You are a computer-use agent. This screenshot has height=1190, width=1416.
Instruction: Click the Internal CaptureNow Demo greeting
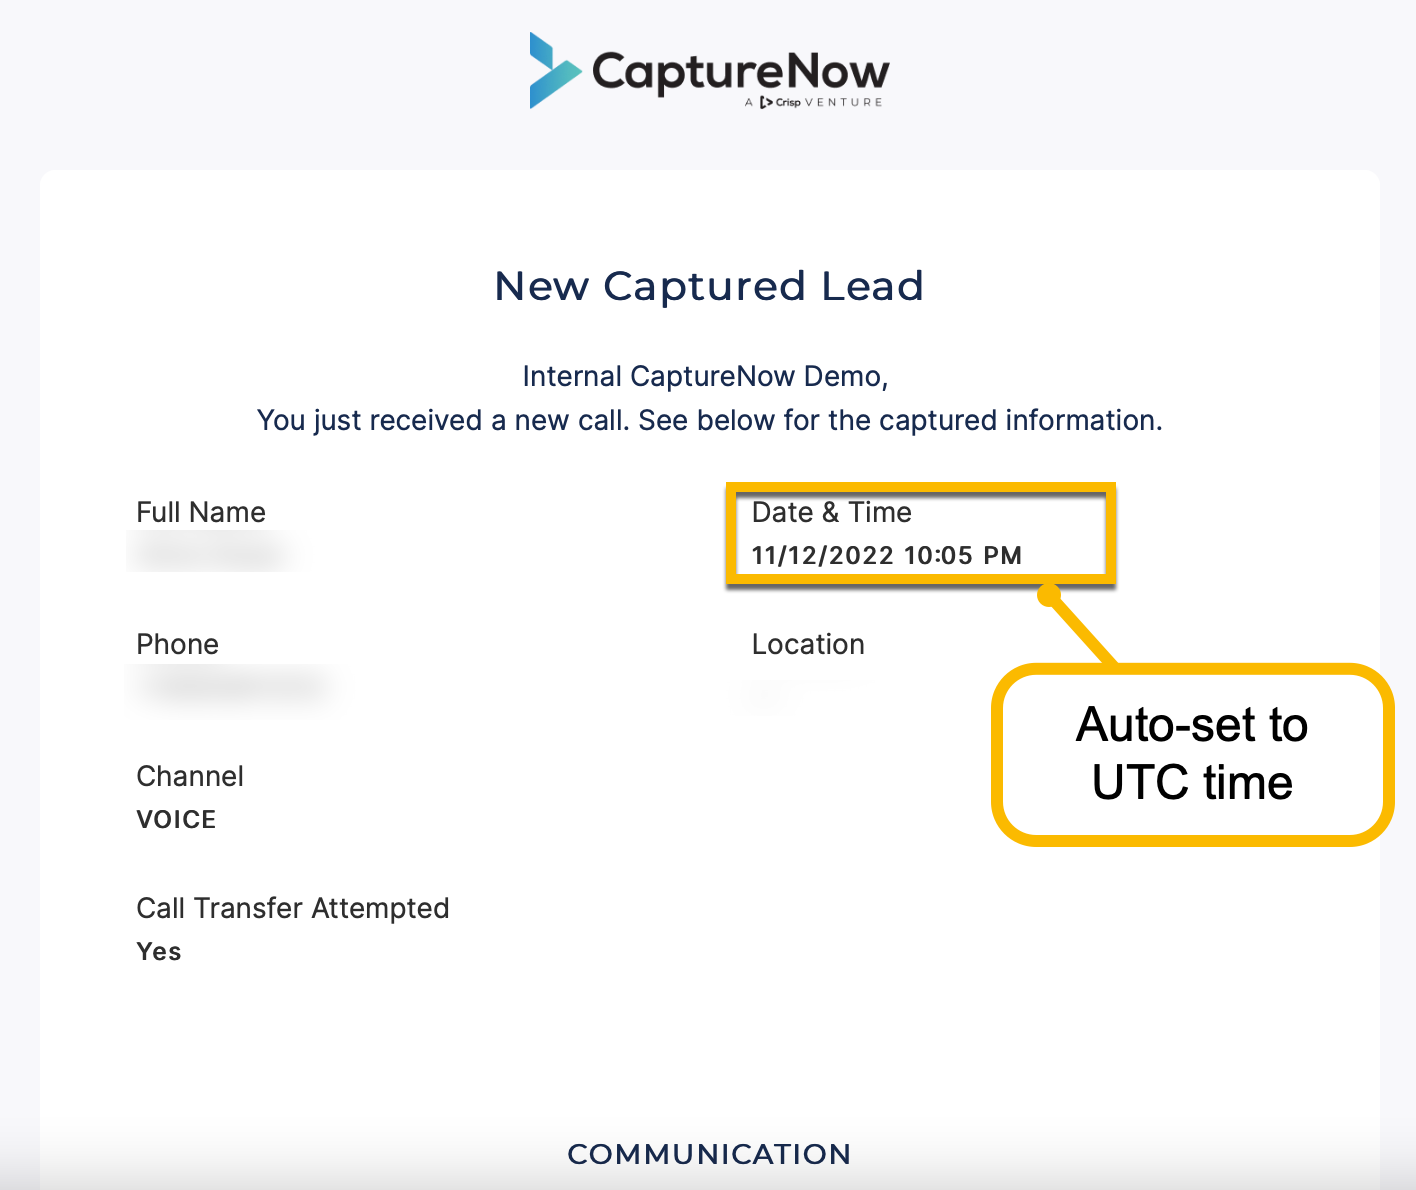point(705,376)
